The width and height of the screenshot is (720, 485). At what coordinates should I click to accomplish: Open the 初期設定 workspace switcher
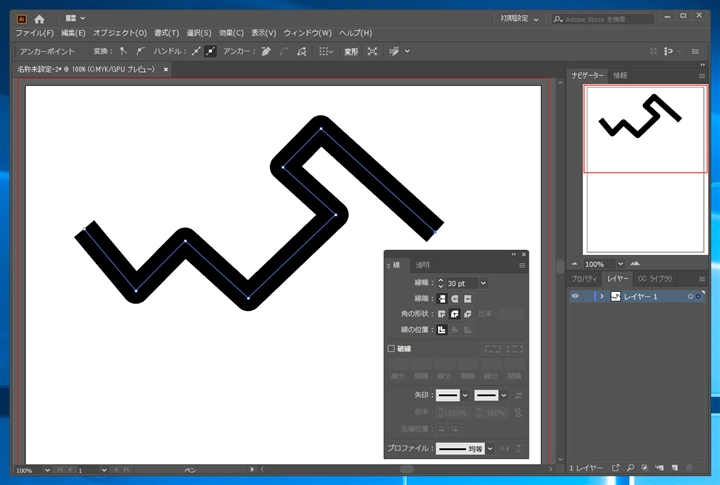tap(519, 19)
